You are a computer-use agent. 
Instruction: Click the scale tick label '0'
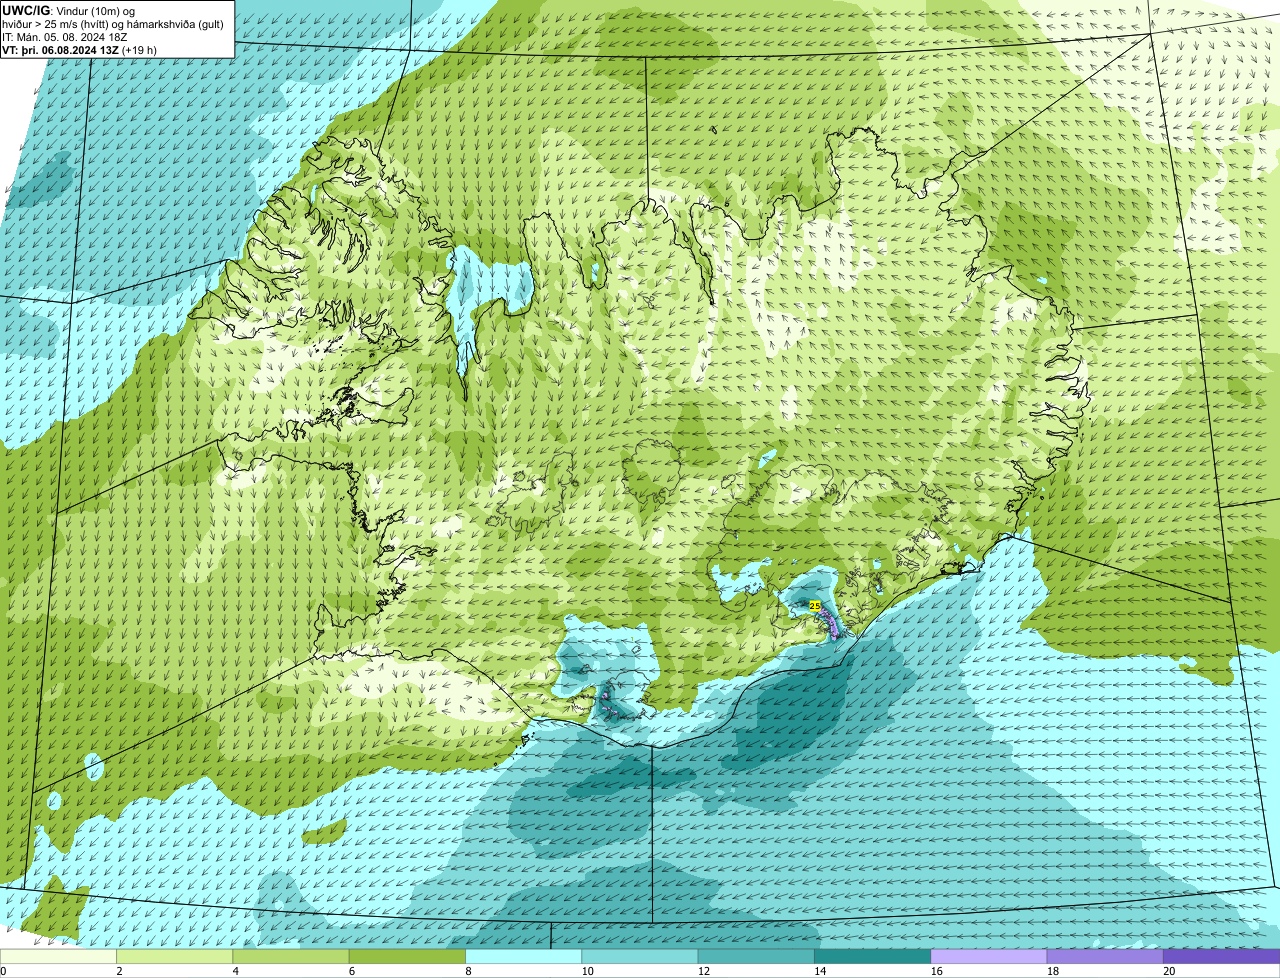tap(3, 971)
